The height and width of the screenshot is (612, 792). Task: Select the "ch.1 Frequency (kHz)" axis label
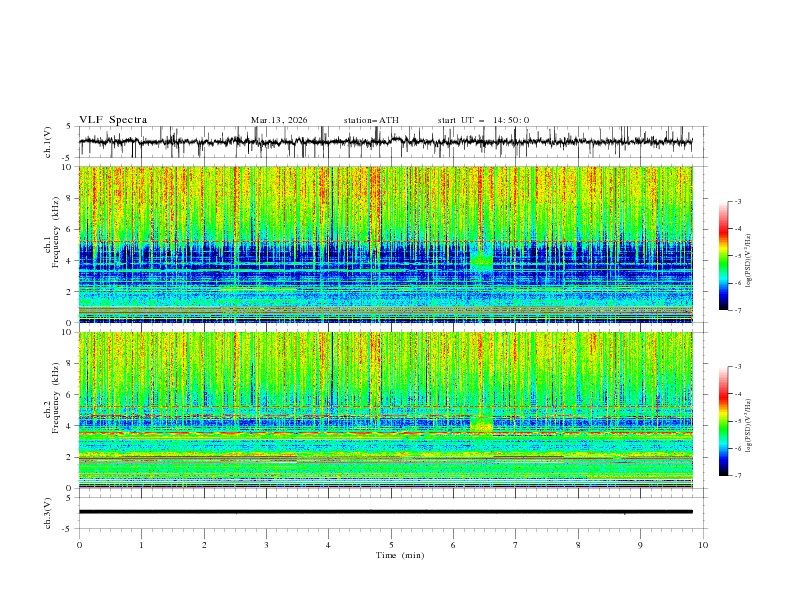pyautogui.click(x=52, y=232)
